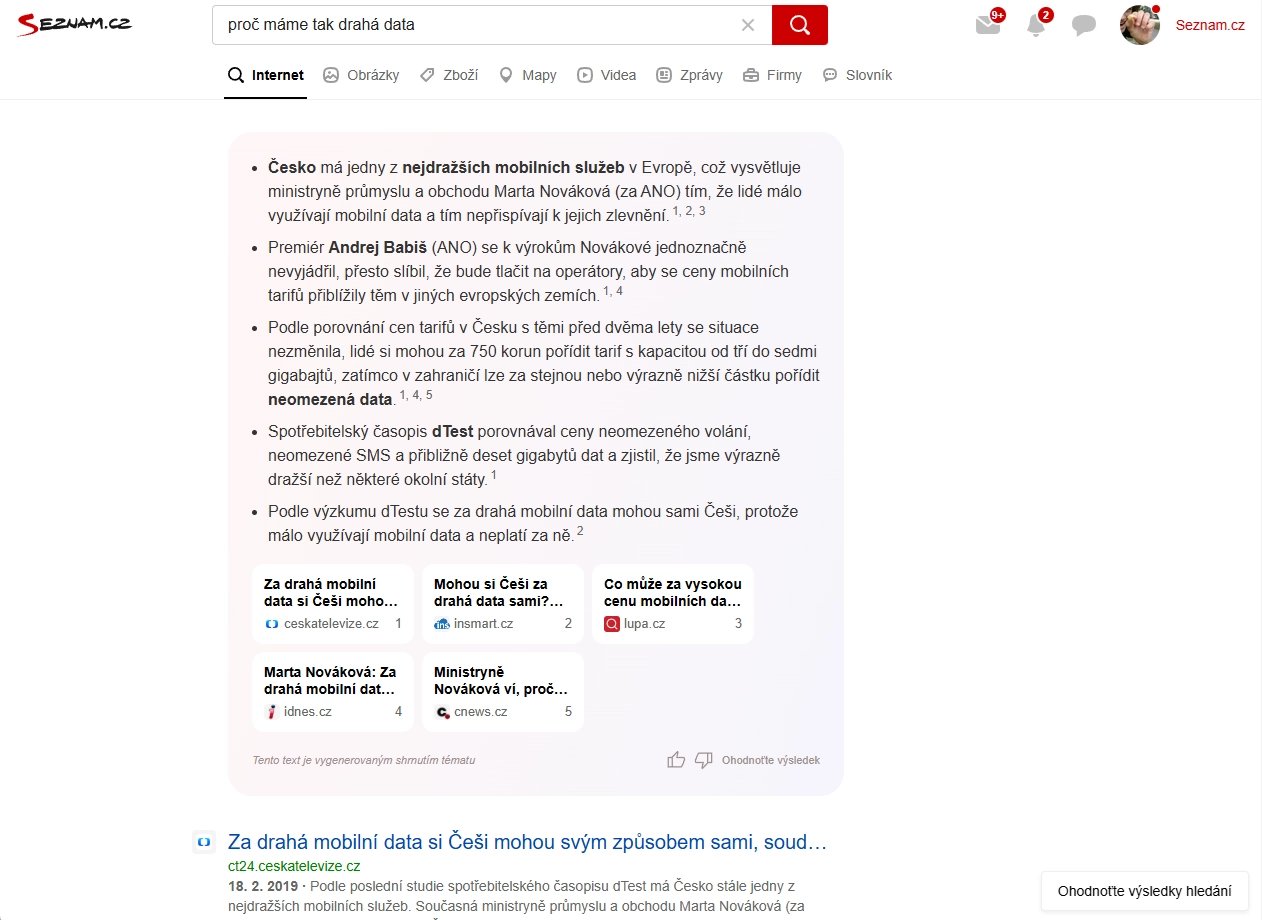Click the thumbs down rating icon
Screen dimensions: 1262x920
click(x=704, y=760)
